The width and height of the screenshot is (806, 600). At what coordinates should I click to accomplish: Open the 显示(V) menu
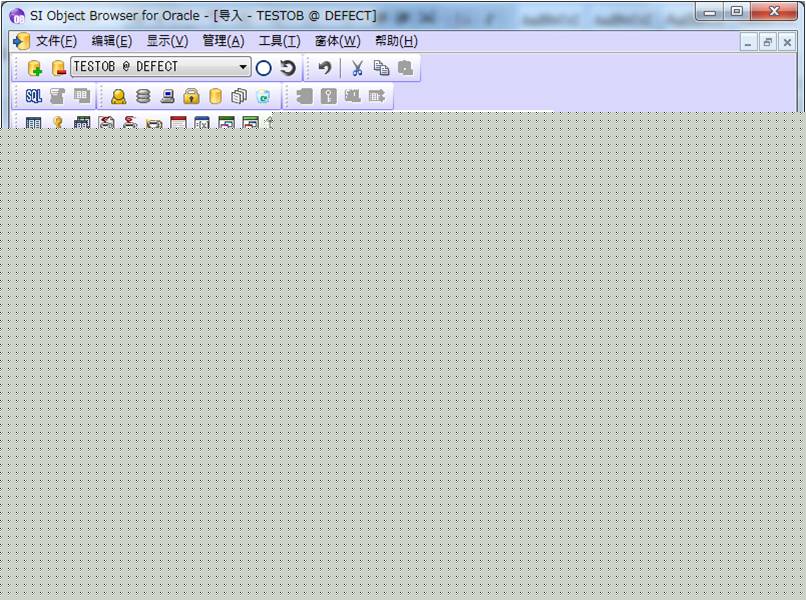click(x=168, y=41)
